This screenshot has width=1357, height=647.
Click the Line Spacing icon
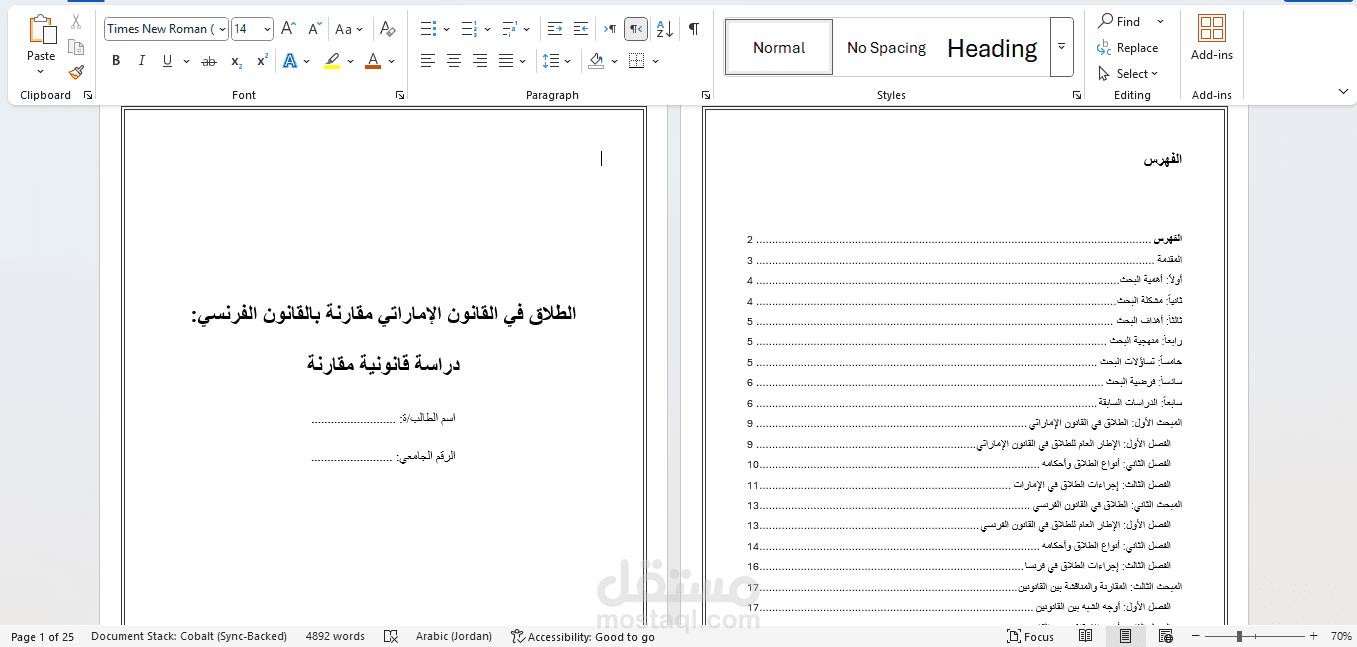coord(551,61)
